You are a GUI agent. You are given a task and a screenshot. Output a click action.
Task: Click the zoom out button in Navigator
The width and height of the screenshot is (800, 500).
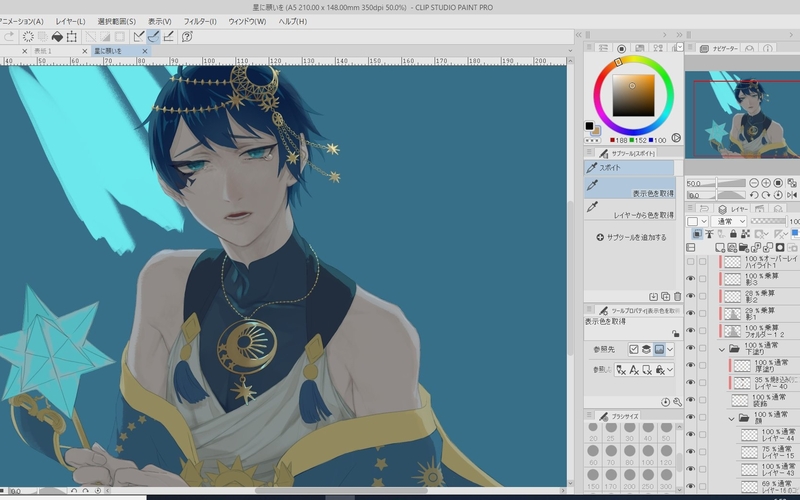(754, 183)
